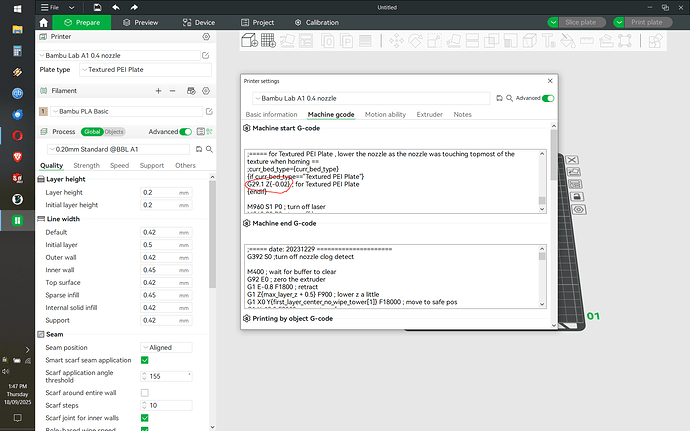Viewport: 690px width, 431px height.
Task: Search process settings with magnifier icon
Action: pyautogui.click(x=209, y=149)
